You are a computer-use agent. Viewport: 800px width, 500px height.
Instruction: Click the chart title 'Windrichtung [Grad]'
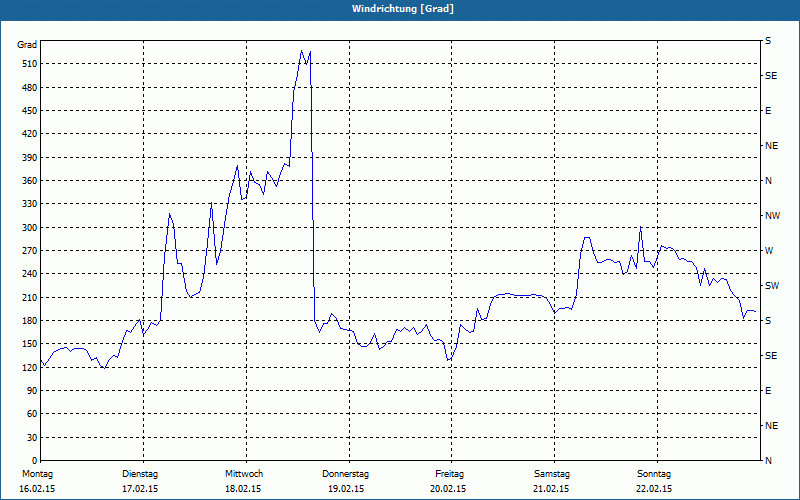[x=403, y=9]
